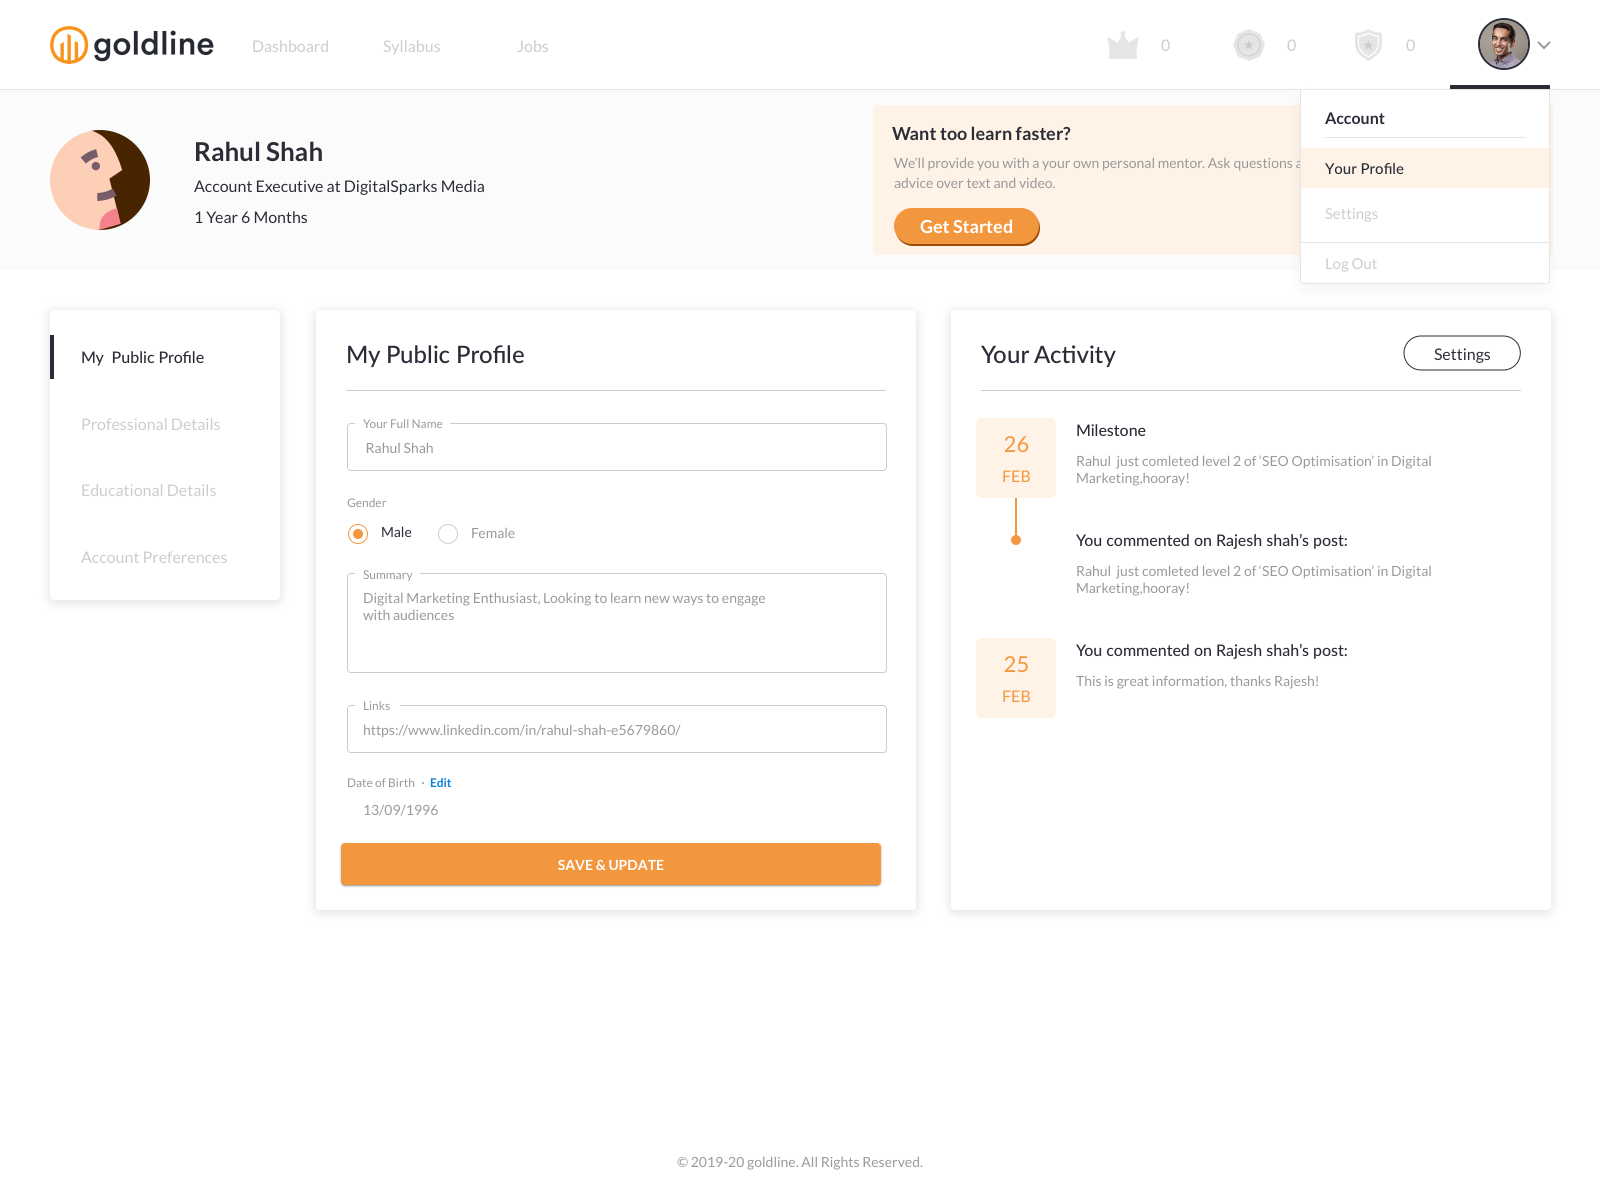Select the Professional Details sidebar tab
The width and height of the screenshot is (1600, 1200).
coord(150,424)
